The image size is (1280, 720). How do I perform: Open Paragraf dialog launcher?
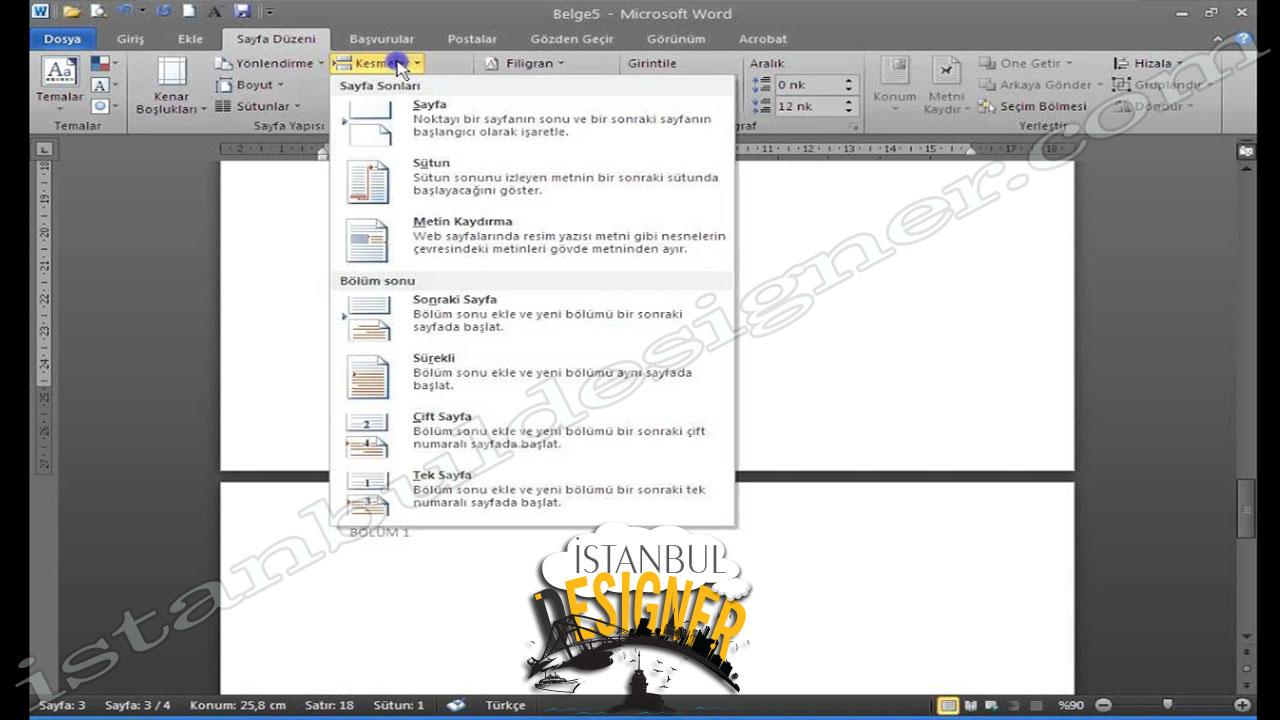click(855, 128)
